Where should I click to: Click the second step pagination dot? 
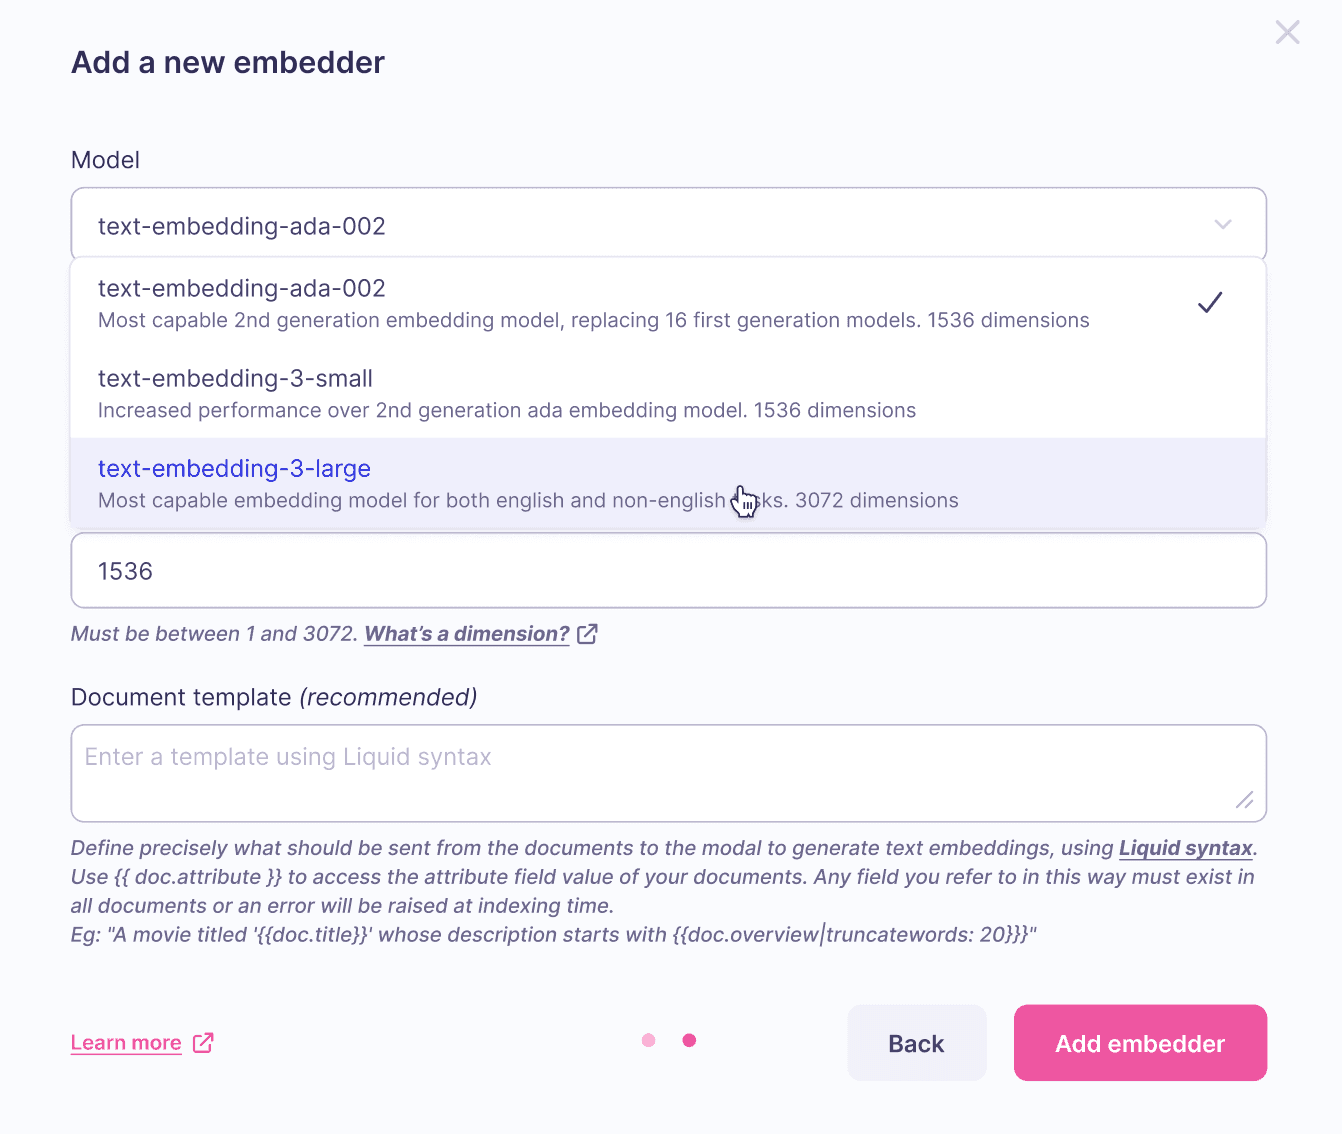click(x=689, y=1041)
